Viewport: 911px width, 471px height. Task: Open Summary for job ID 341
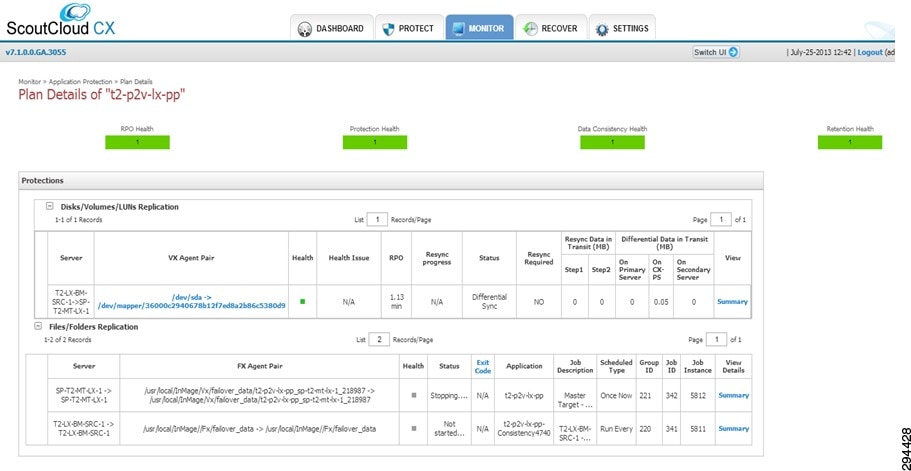(x=734, y=429)
